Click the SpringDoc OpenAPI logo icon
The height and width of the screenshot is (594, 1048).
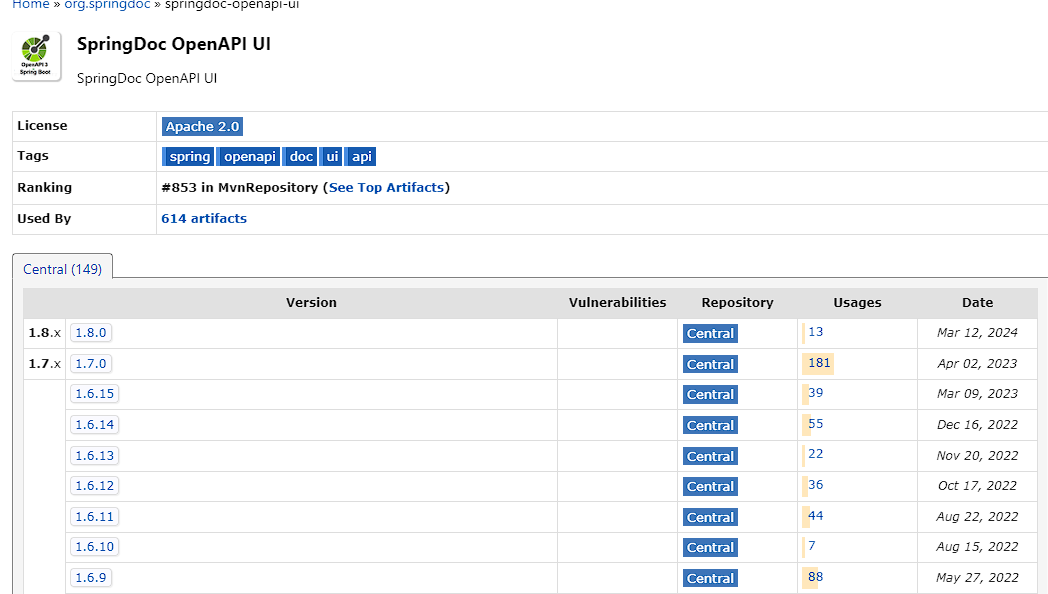[37, 57]
